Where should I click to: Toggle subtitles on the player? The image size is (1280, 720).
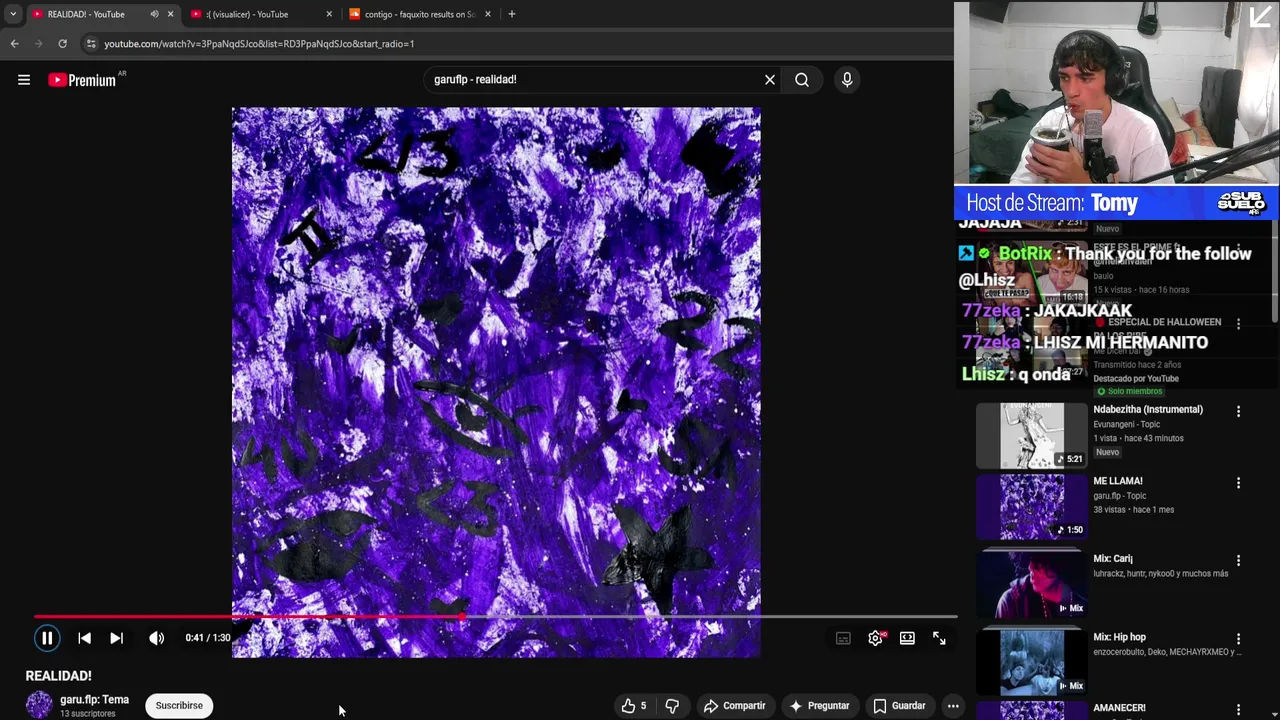843,638
